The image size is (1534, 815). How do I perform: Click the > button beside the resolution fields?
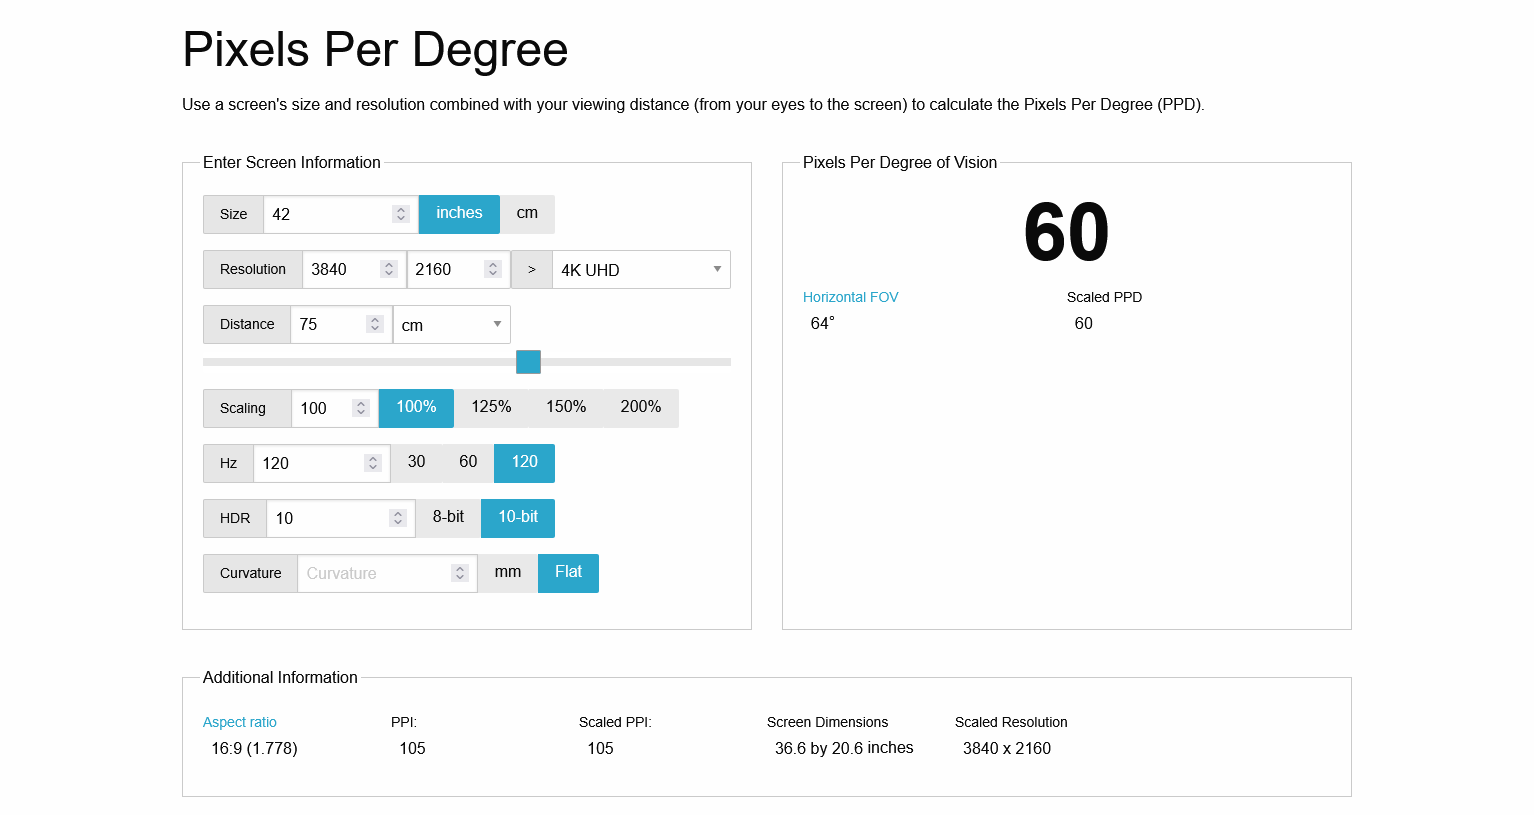click(532, 269)
